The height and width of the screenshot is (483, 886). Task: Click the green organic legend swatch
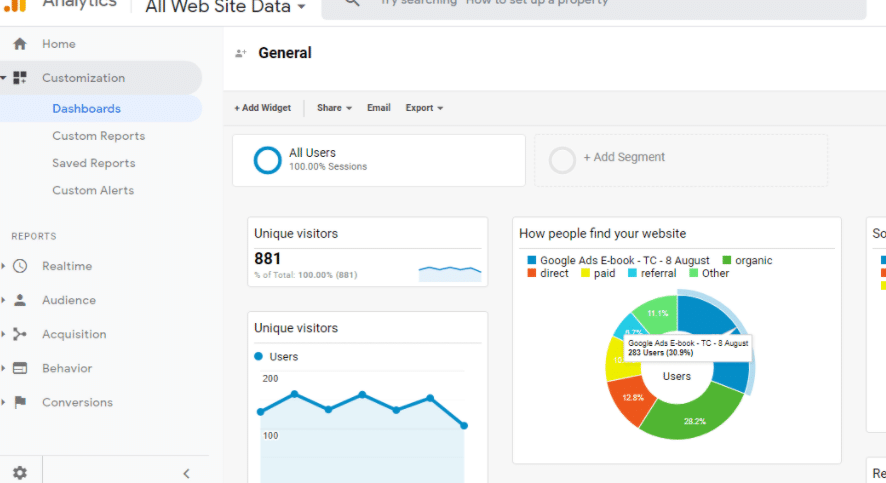(727, 260)
